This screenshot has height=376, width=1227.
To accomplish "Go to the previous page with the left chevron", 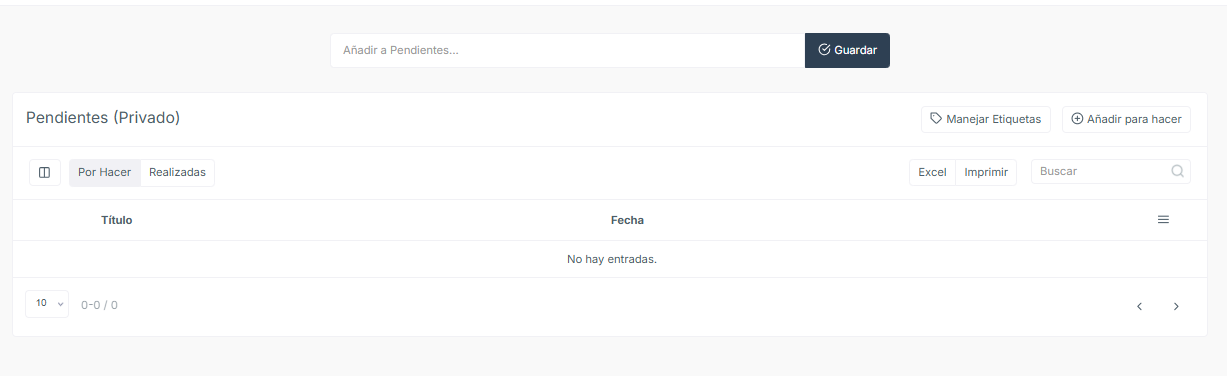I will [1139, 306].
